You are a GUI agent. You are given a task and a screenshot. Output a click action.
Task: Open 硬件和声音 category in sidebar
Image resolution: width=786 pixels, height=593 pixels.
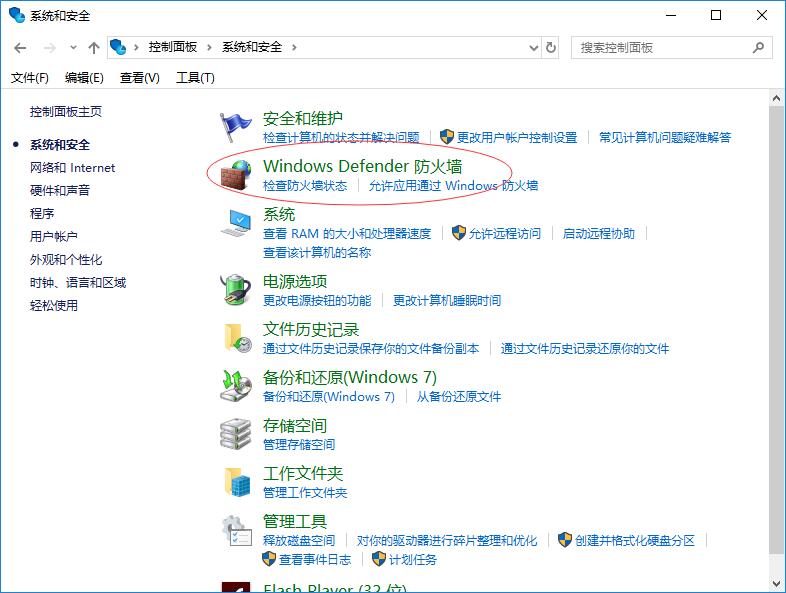point(60,190)
